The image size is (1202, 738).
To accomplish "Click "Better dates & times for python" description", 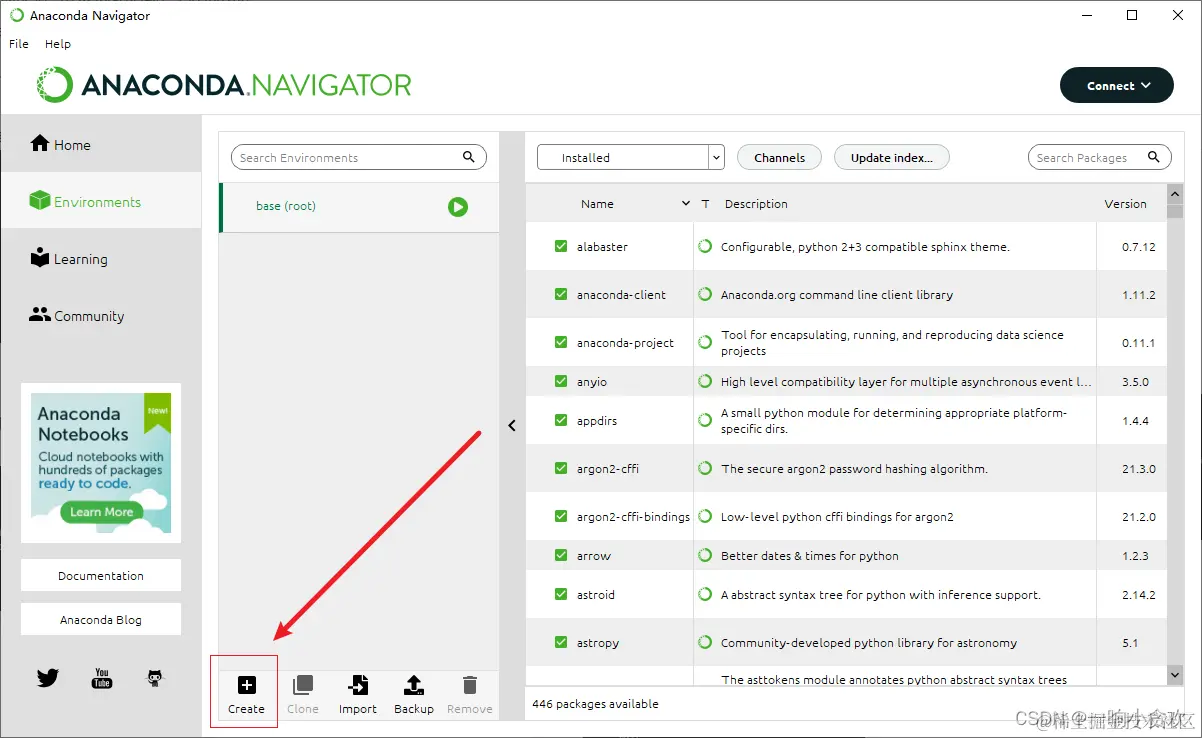I will [810, 556].
